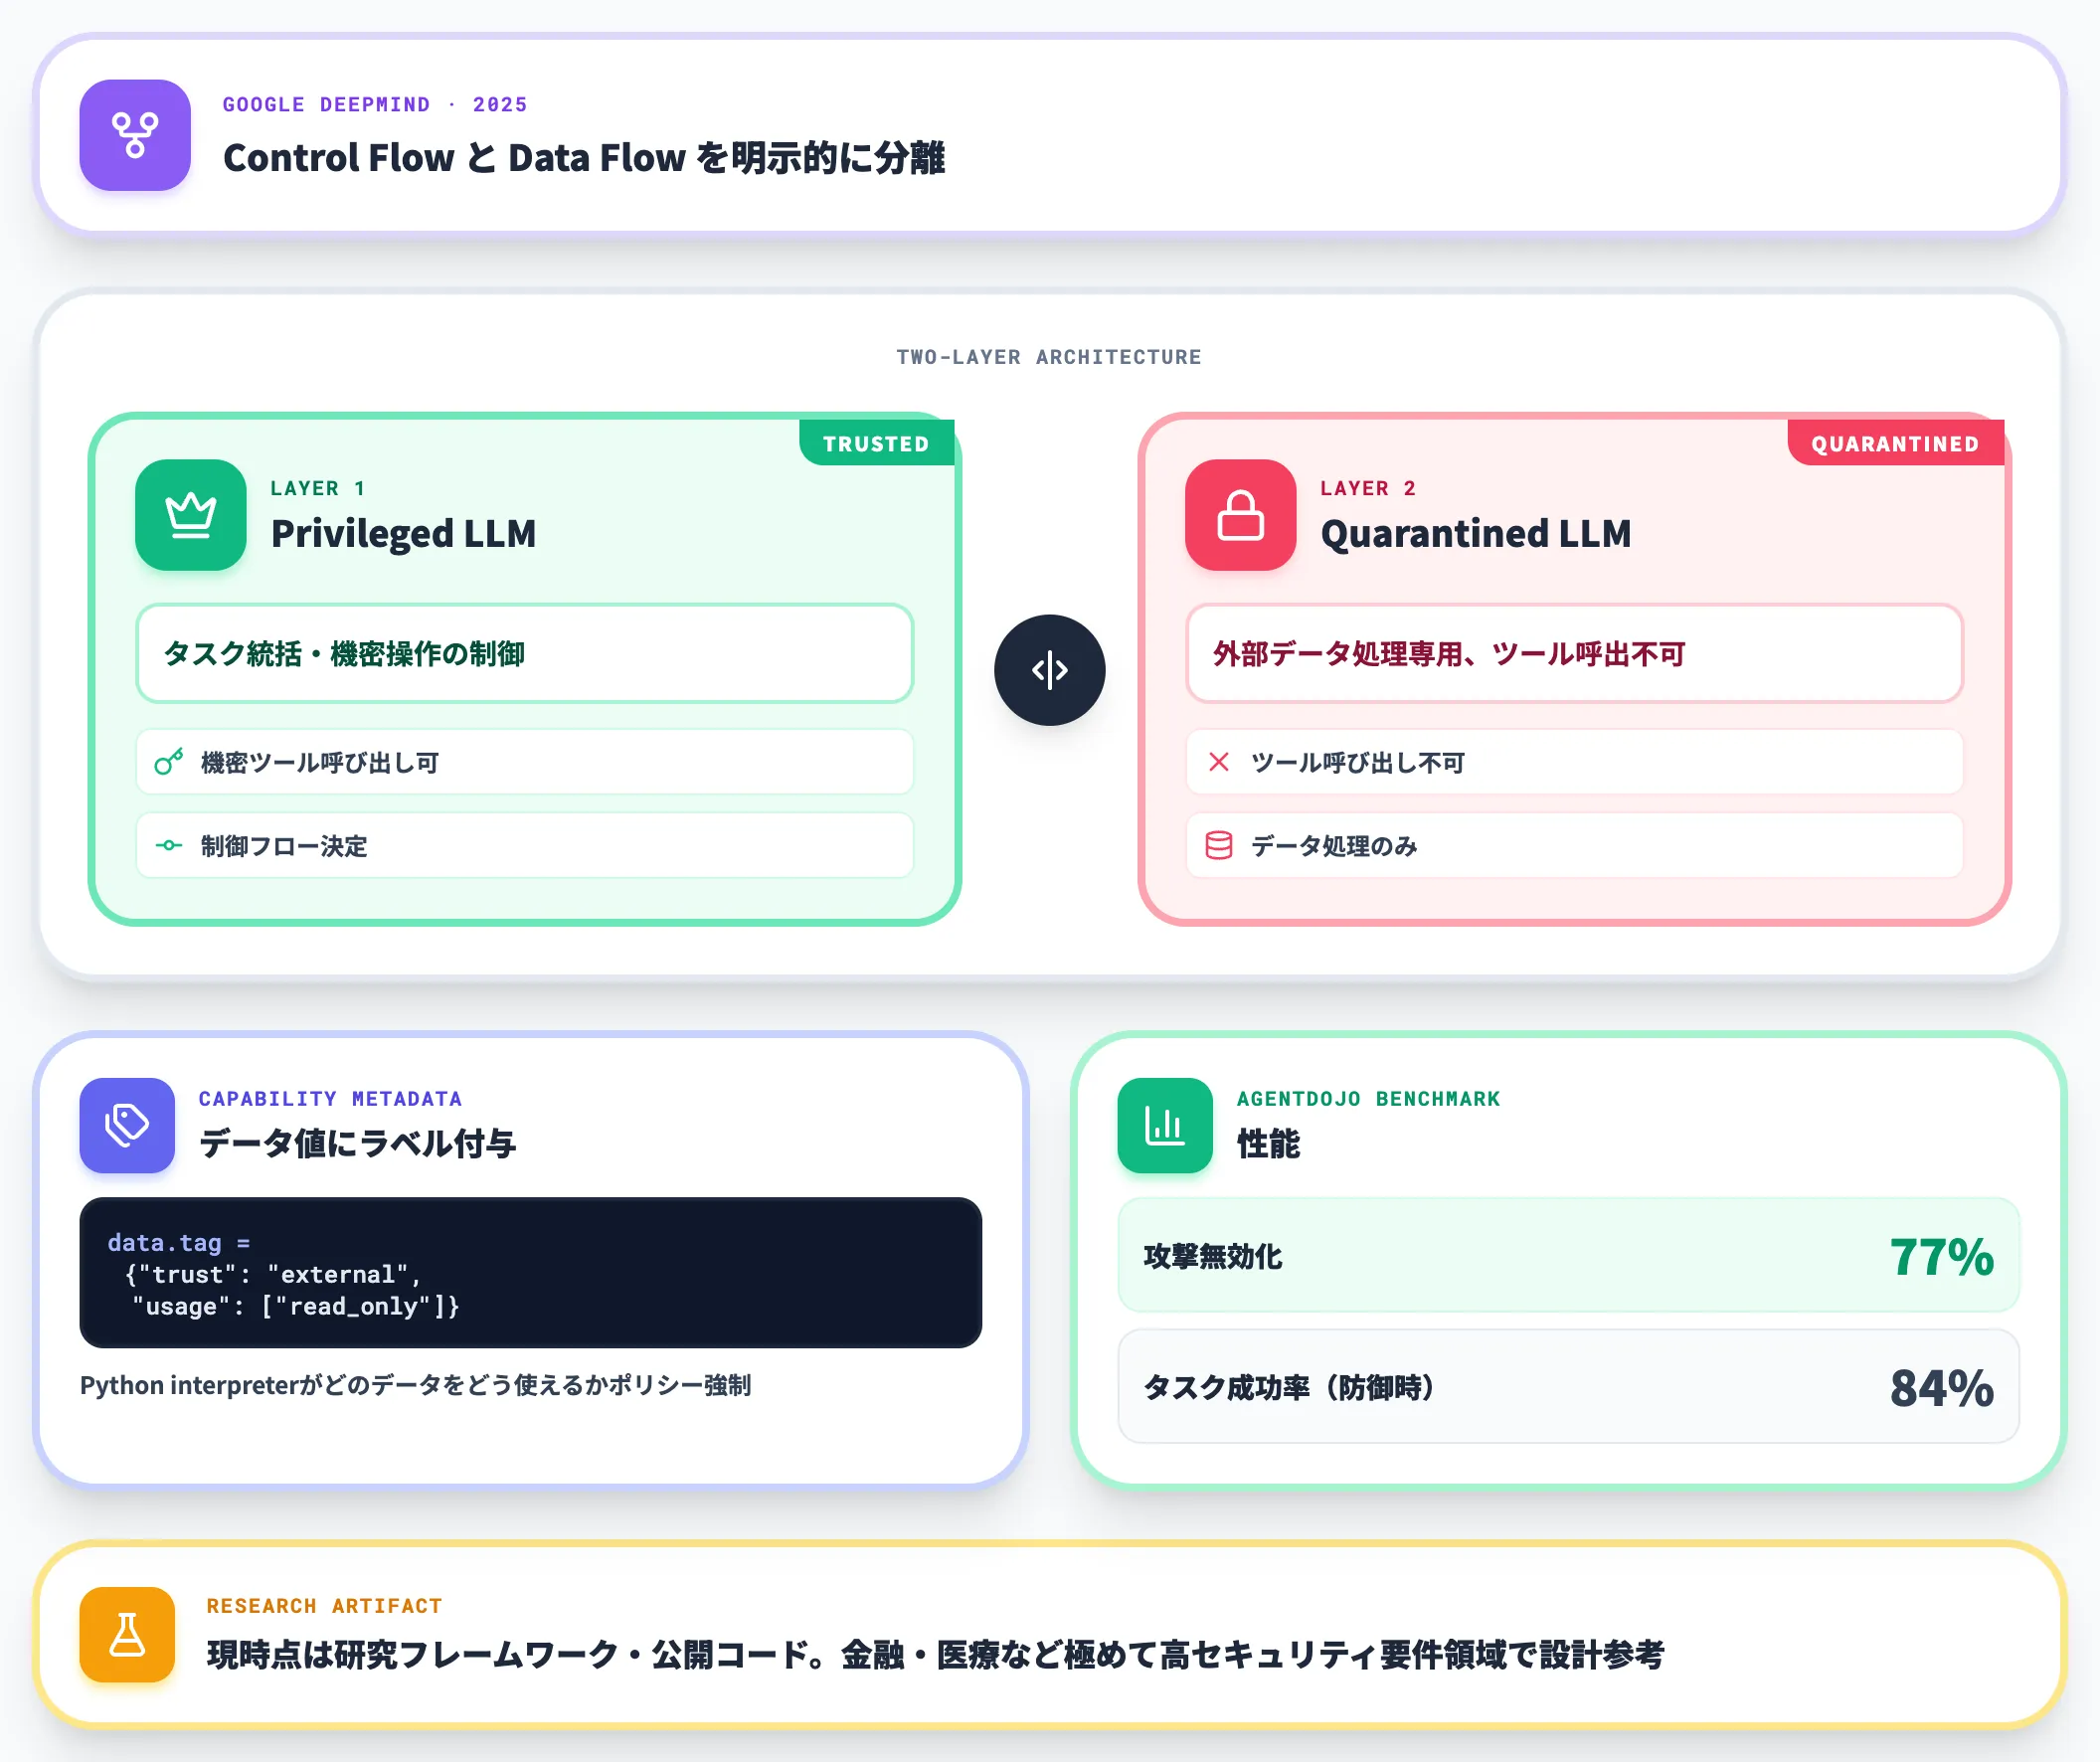The height and width of the screenshot is (1762, 2100).
Task: Click the tag icon for Capability Metadata
Action: (127, 1125)
